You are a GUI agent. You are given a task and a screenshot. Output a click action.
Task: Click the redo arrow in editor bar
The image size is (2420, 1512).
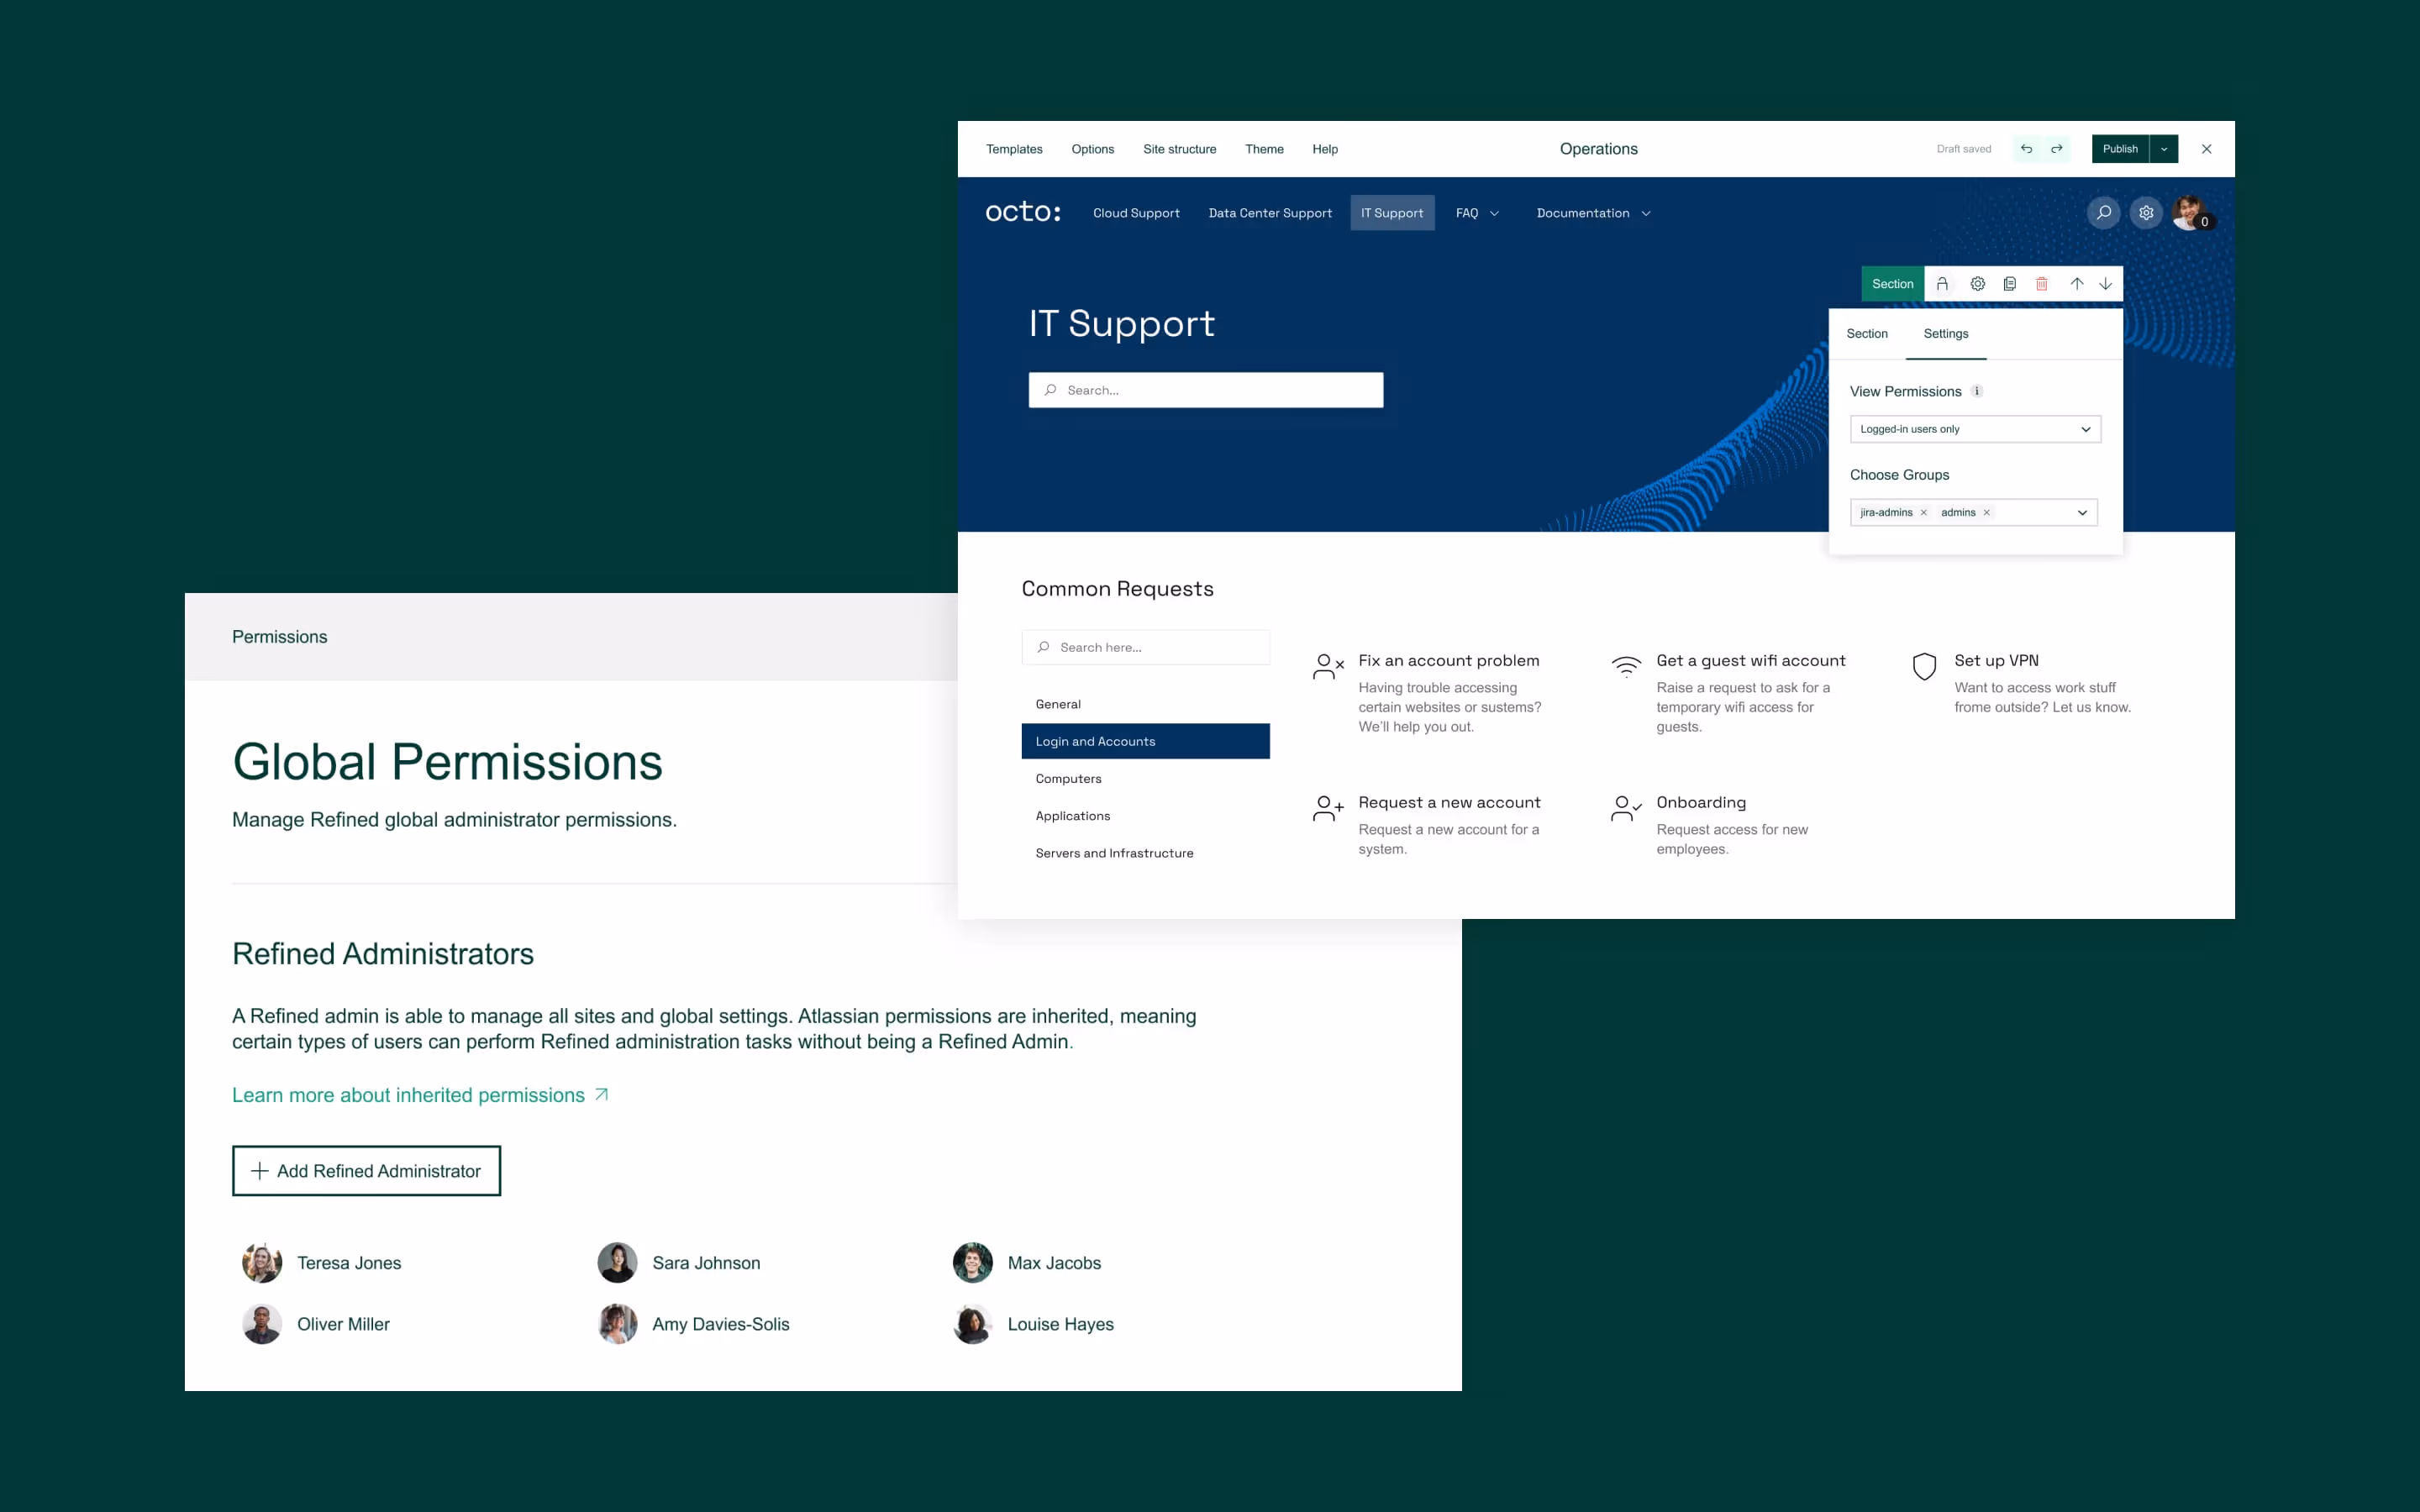click(2057, 149)
